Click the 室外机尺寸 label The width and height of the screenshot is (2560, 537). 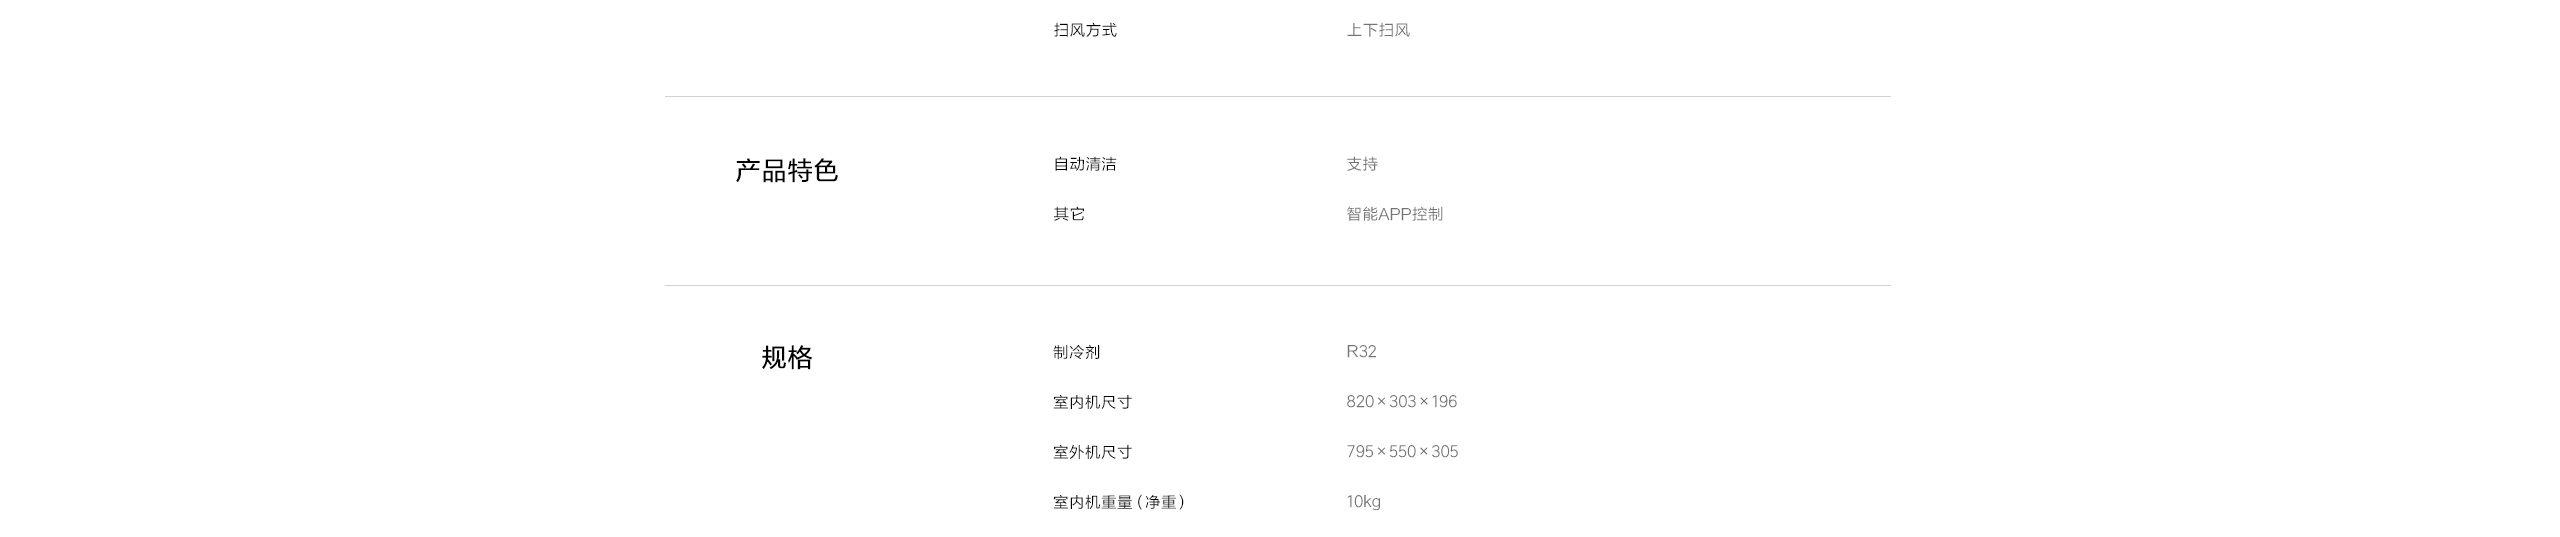click(x=1092, y=452)
